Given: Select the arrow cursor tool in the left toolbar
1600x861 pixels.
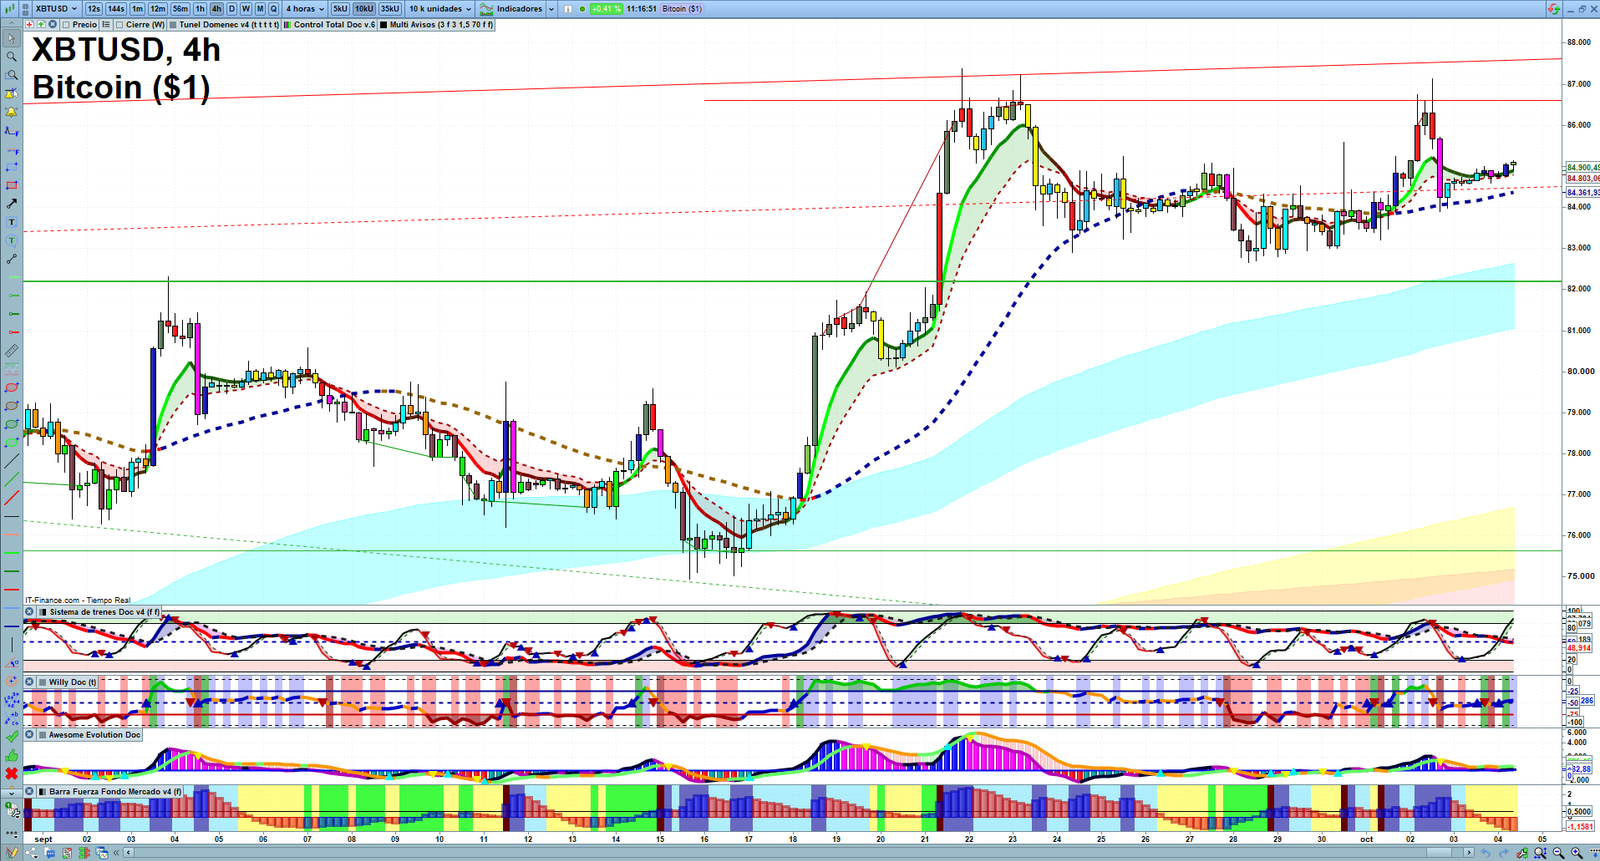Looking at the screenshot, I should coord(11,39).
